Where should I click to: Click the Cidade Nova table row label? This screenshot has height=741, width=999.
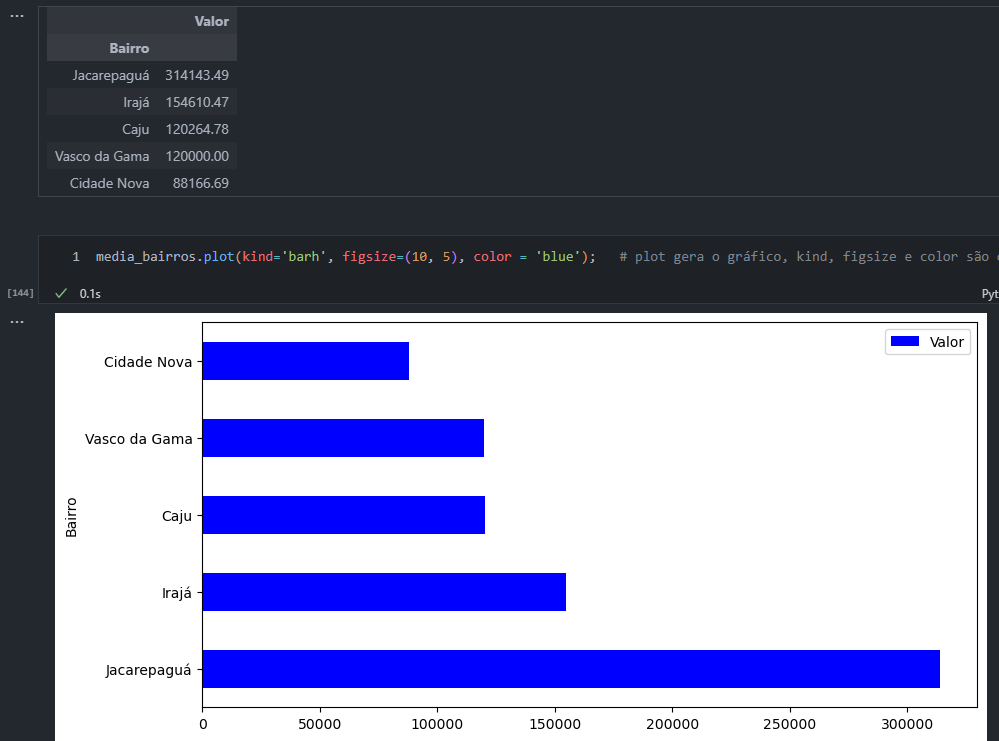[110, 183]
